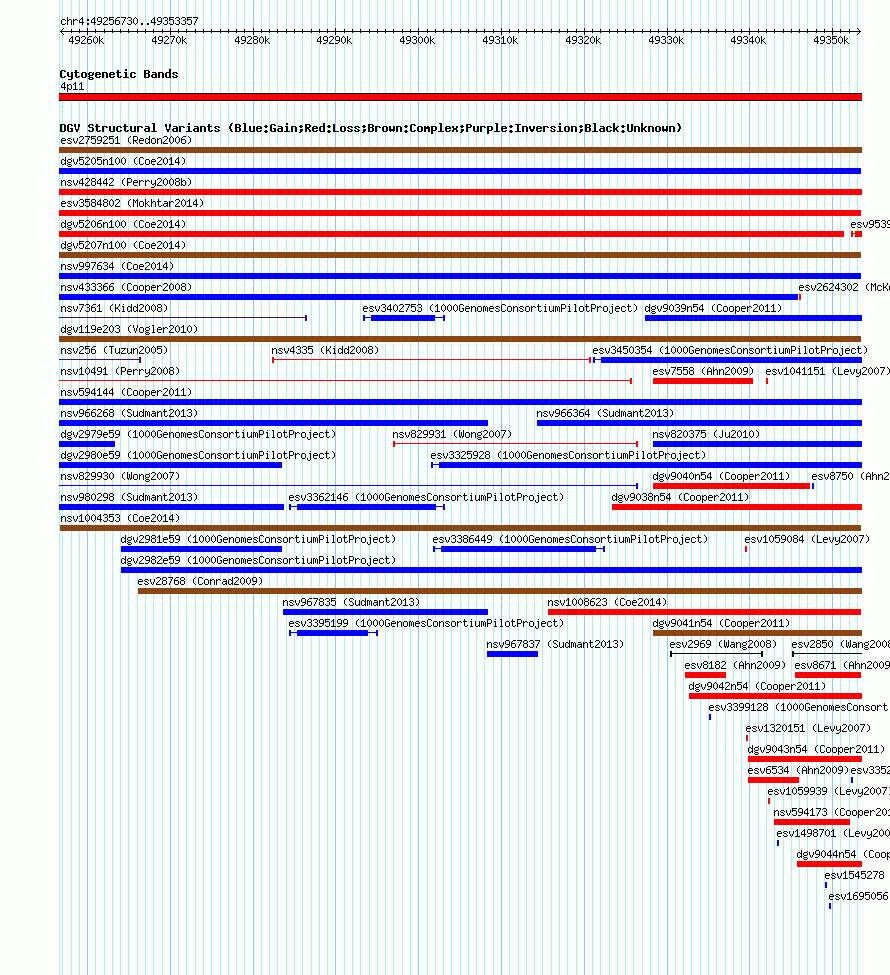Click the 4p11 cytogenetic band label

tap(72, 87)
